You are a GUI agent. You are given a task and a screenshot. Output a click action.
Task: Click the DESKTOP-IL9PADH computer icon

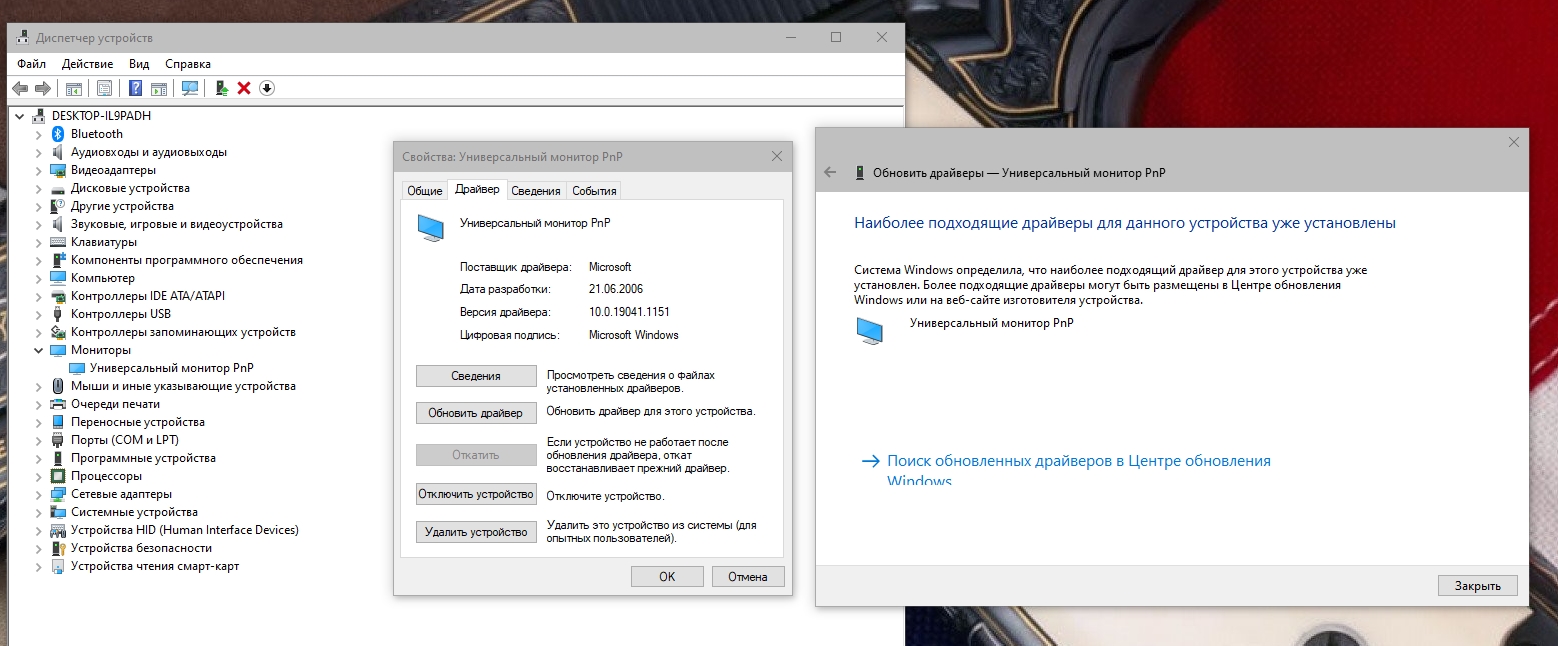click(x=40, y=116)
